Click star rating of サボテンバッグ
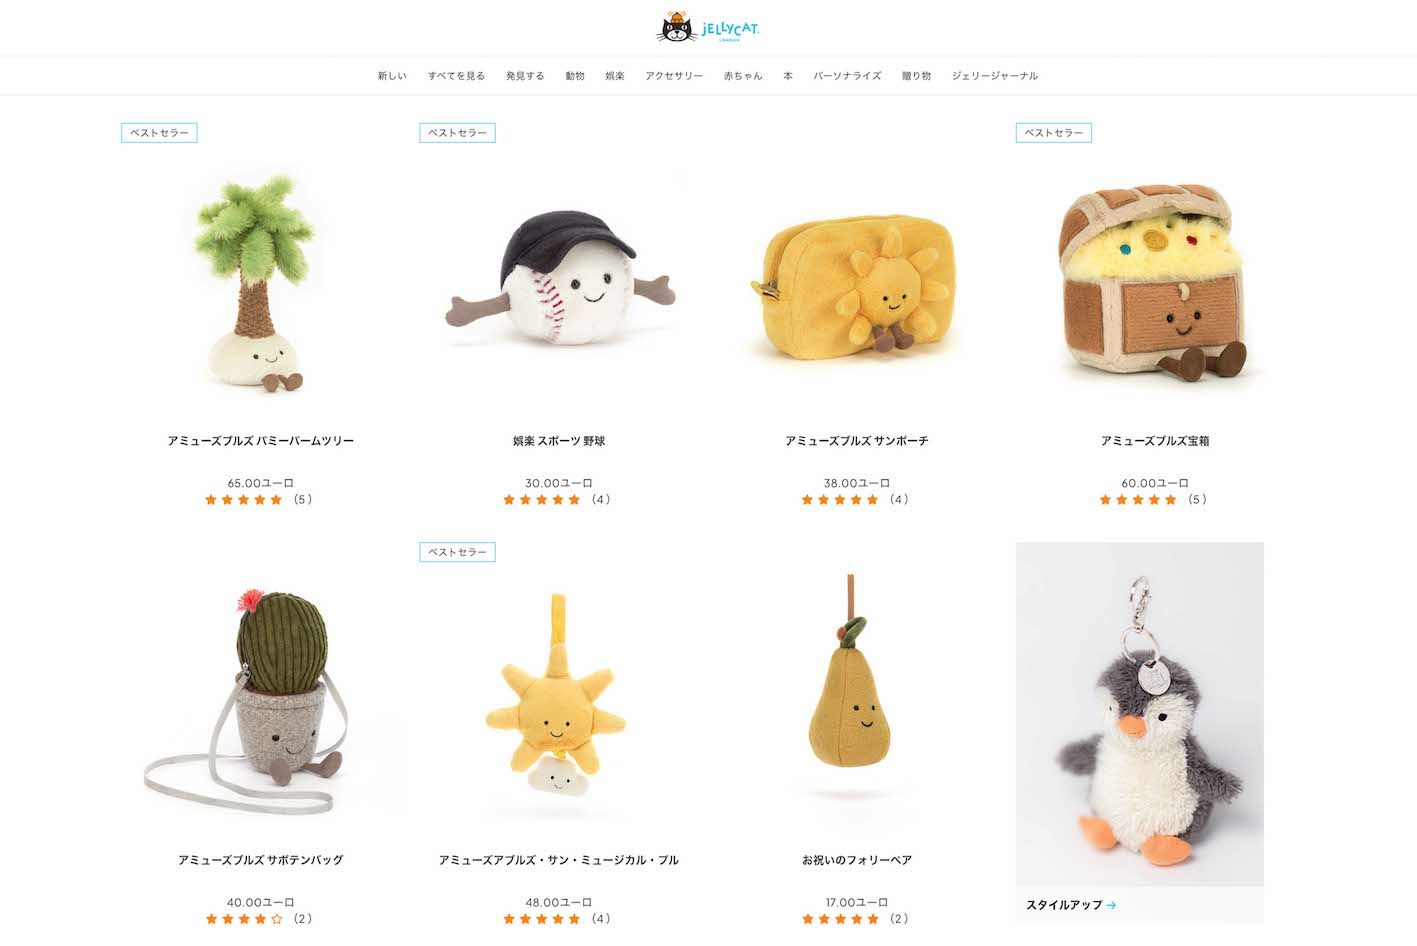This screenshot has height=946, width=1417. point(244,918)
